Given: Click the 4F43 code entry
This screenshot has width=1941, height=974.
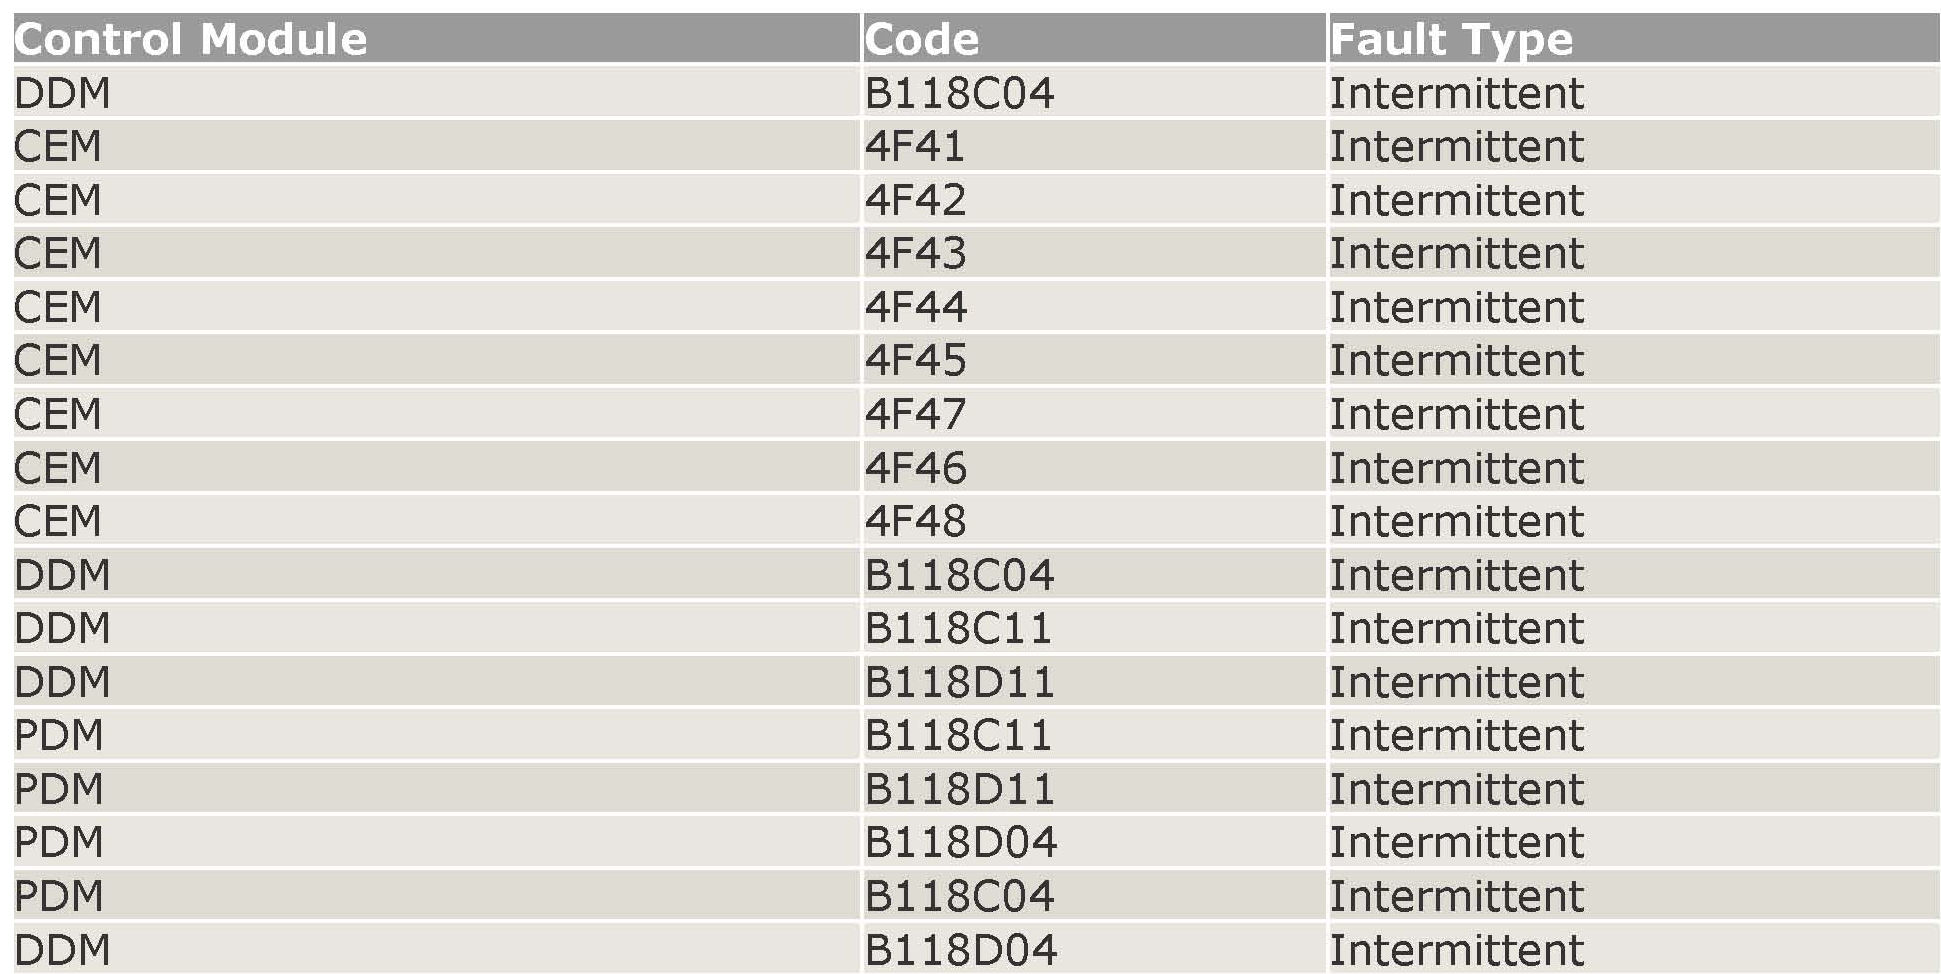Looking at the screenshot, I should click(x=915, y=254).
